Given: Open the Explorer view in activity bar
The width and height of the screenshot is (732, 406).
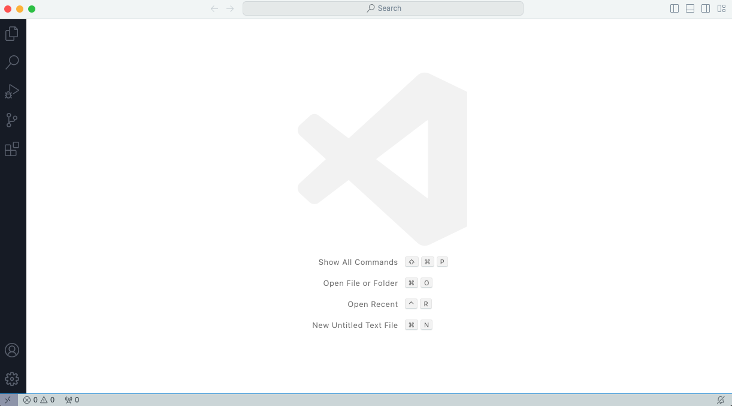Looking at the screenshot, I should click(12, 33).
